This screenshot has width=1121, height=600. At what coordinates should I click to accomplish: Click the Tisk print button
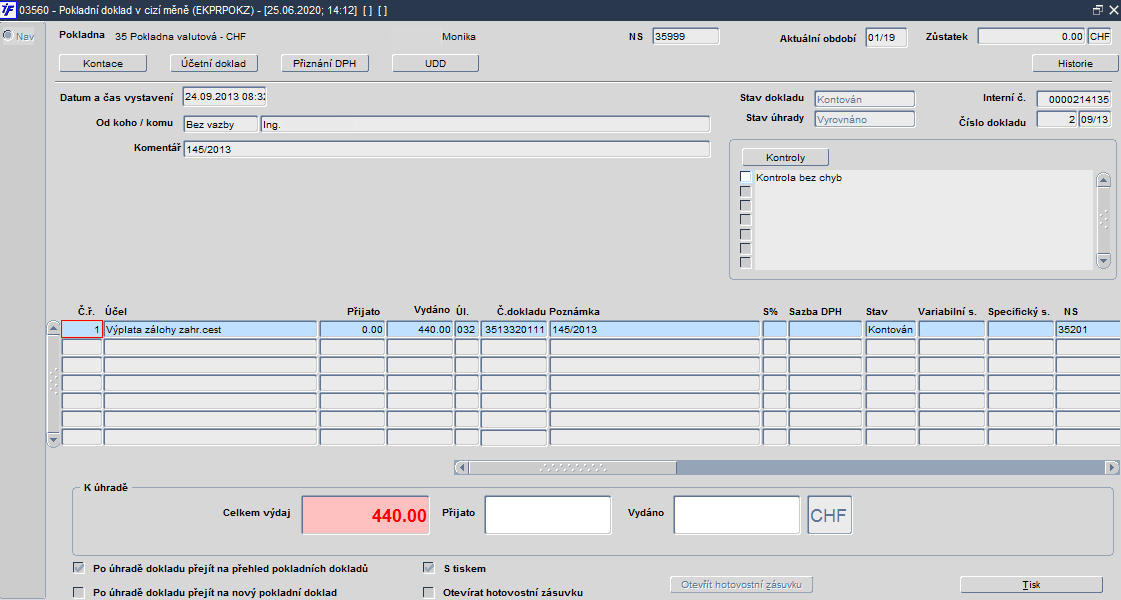(x=1031, y=584)
